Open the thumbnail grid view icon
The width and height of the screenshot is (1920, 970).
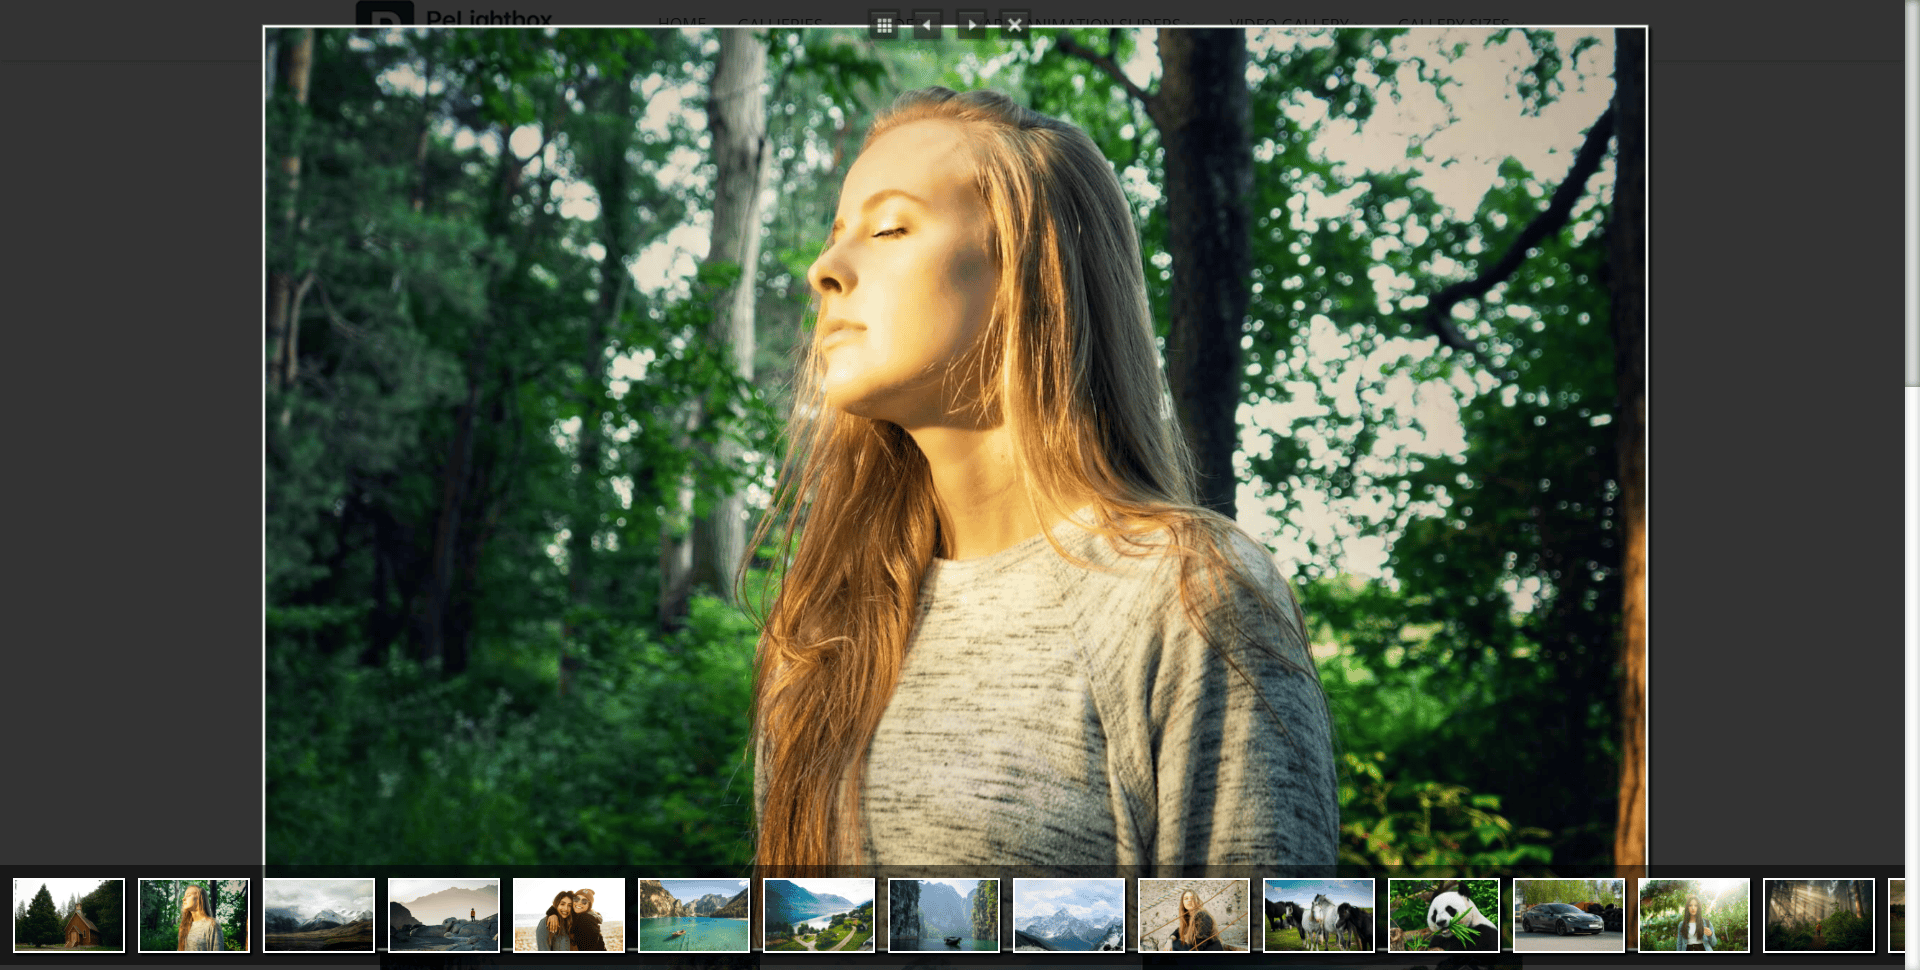pyautogui.click(x=884, y=25)
